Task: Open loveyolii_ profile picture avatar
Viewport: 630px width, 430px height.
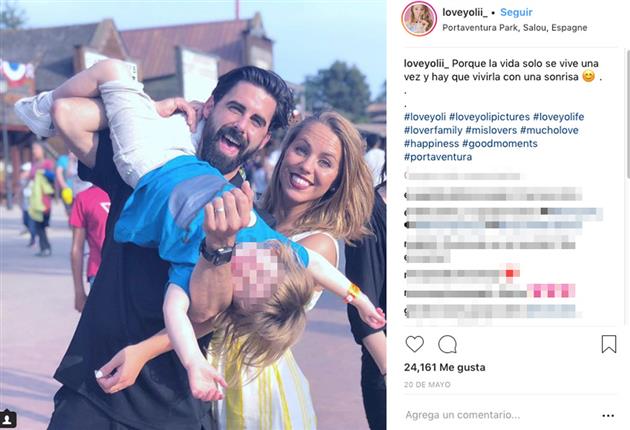Action: 419,18
